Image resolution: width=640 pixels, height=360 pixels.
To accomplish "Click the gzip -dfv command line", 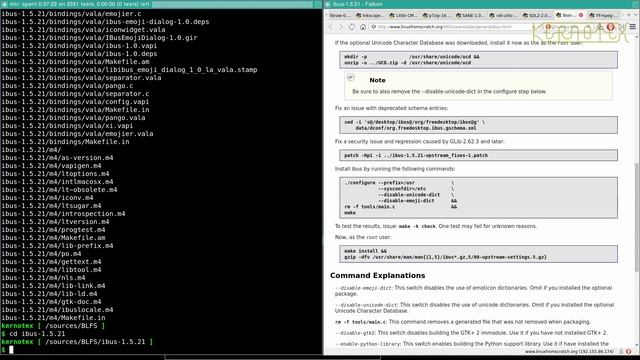I will (x=445, y=257).
